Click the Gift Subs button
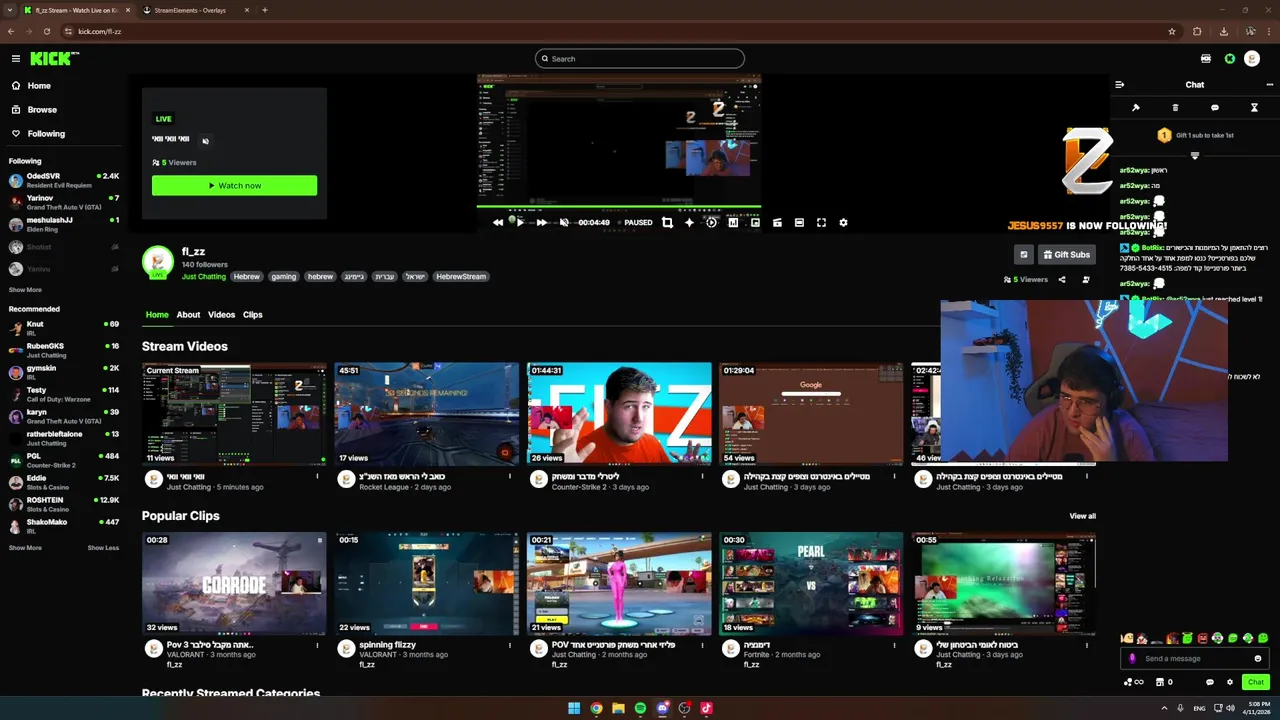 point(1066,255)
